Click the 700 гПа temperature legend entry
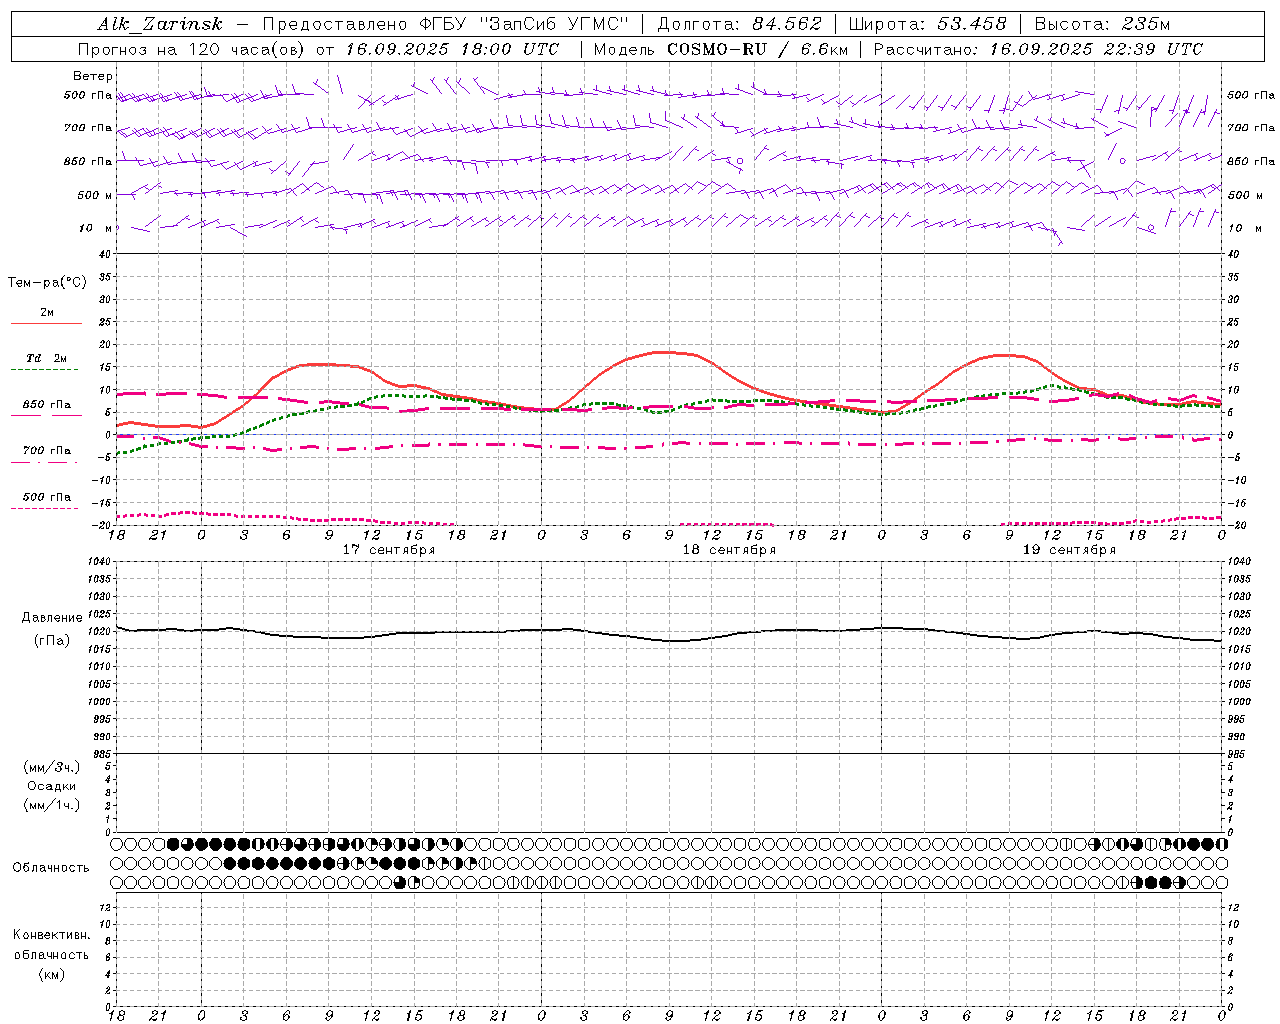Viewport: 1280px width, 1024px height. (46, 451)
